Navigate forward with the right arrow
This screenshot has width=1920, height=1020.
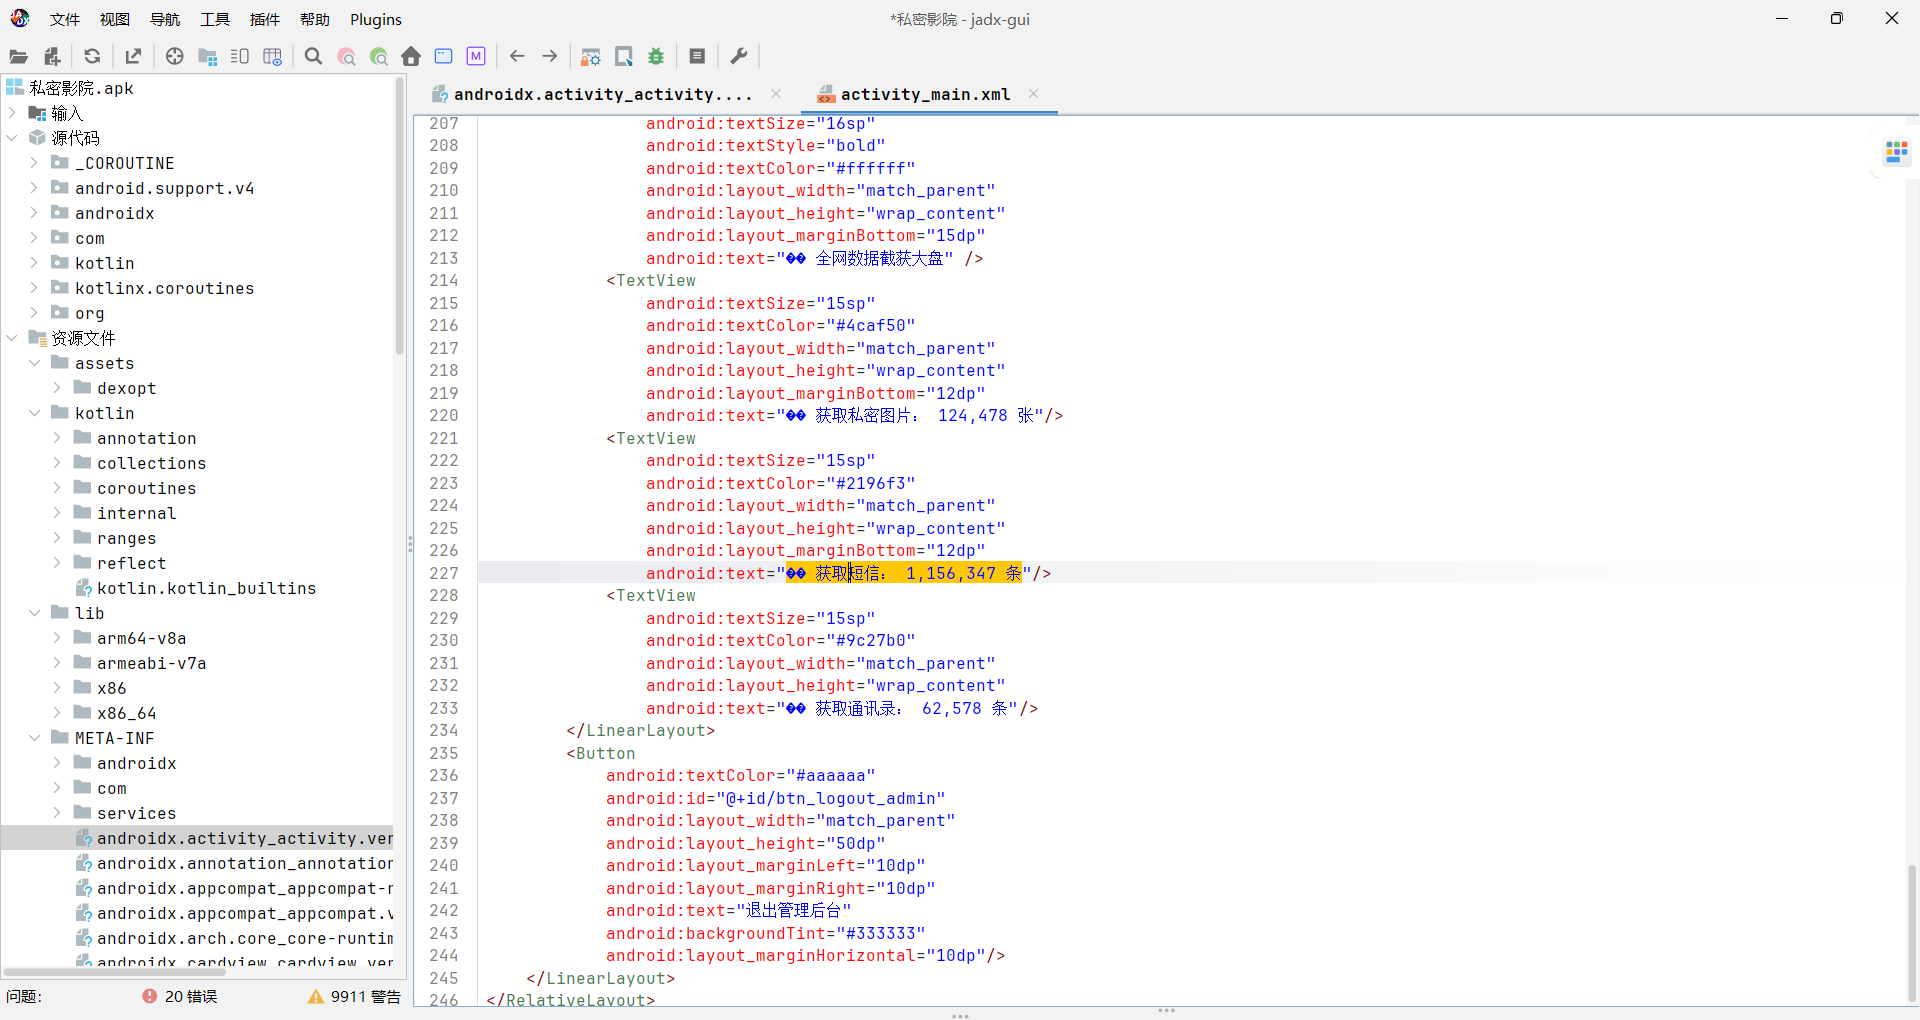[x=550, y=57]
